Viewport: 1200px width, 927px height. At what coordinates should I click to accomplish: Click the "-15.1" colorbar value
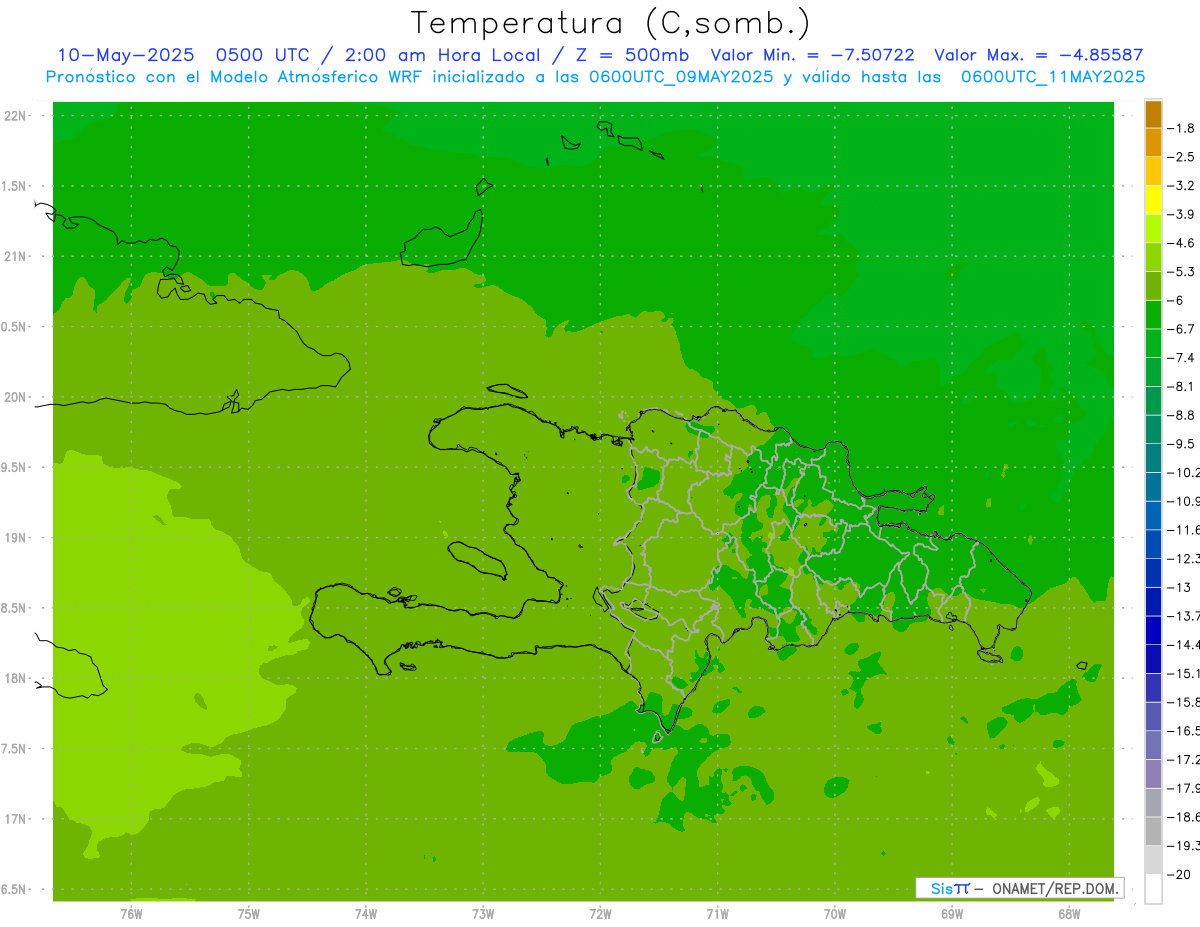pyautogui.click(x=1183, y=673)
